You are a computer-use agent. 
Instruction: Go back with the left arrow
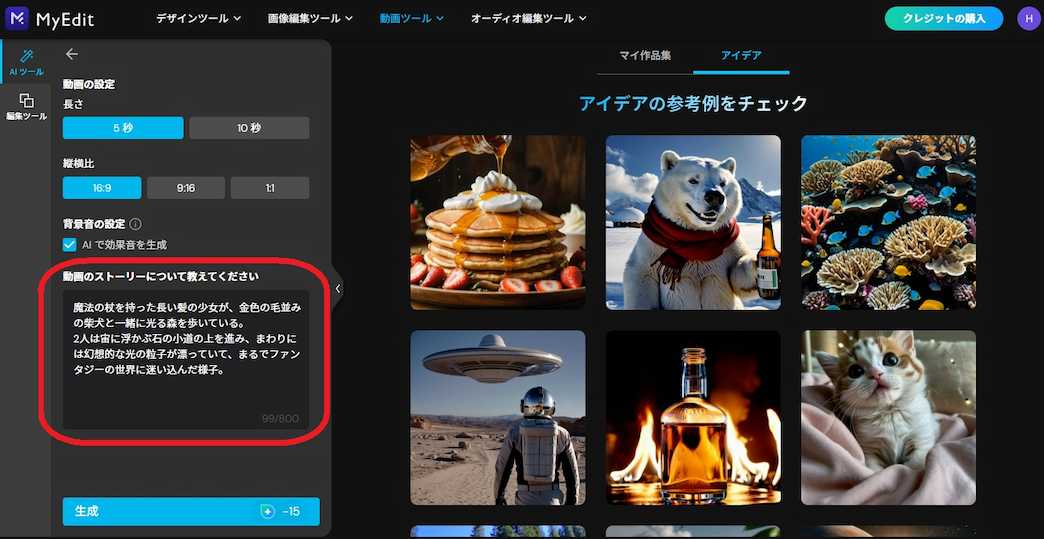[x=72, y=55]
